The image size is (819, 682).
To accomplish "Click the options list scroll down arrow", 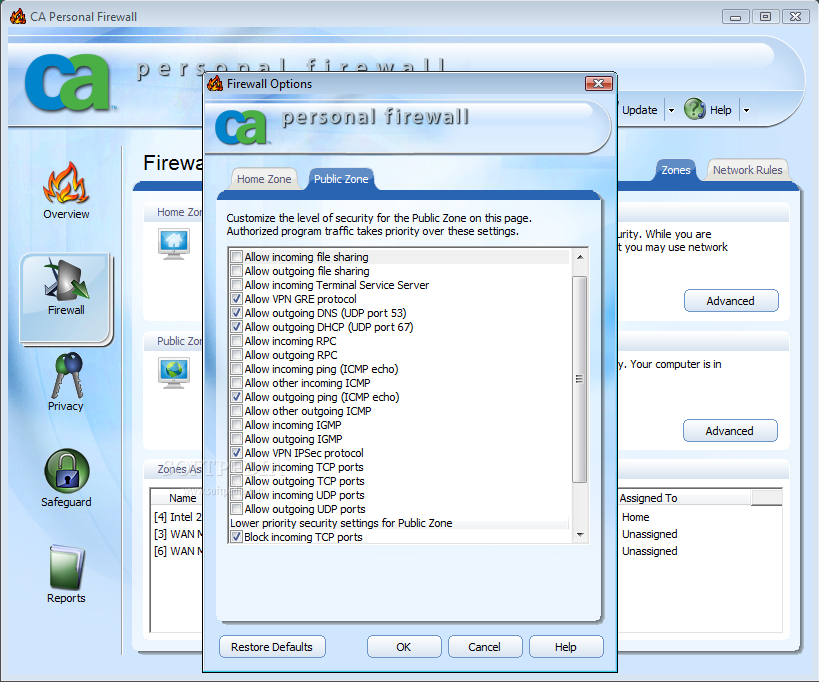I will (580, 535).
